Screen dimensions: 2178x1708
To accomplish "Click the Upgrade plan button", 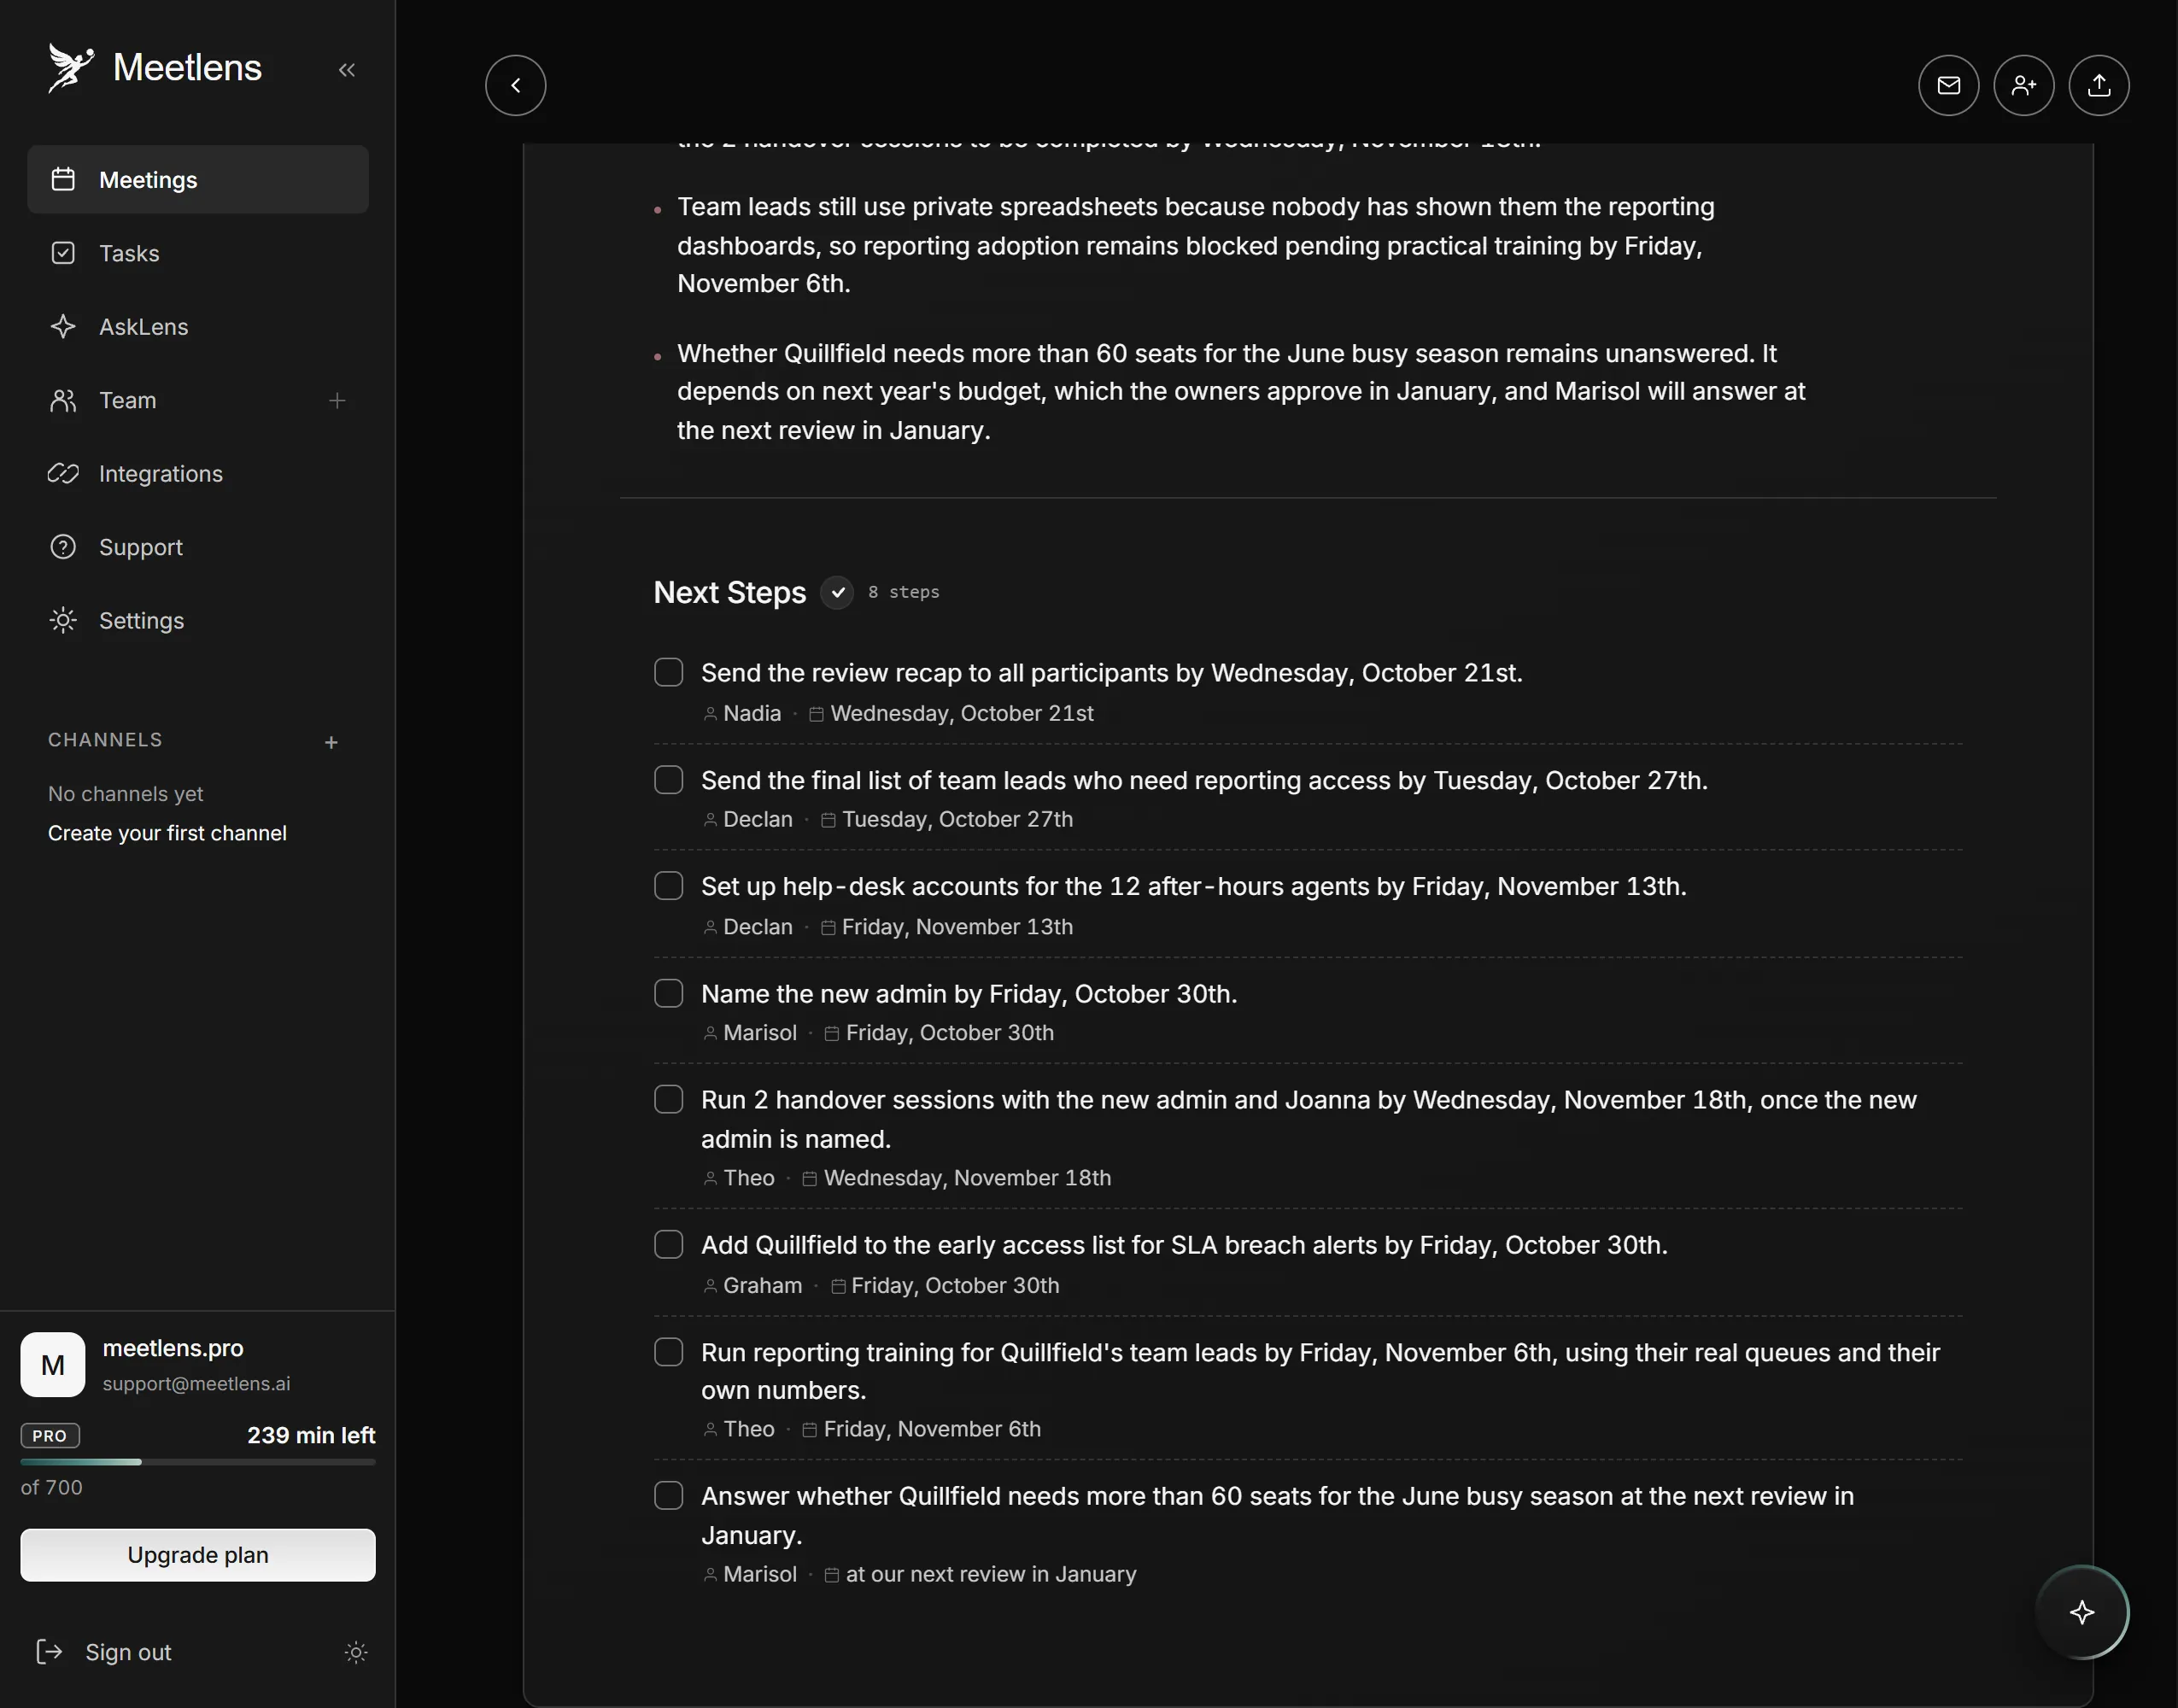I will 198,1555.
